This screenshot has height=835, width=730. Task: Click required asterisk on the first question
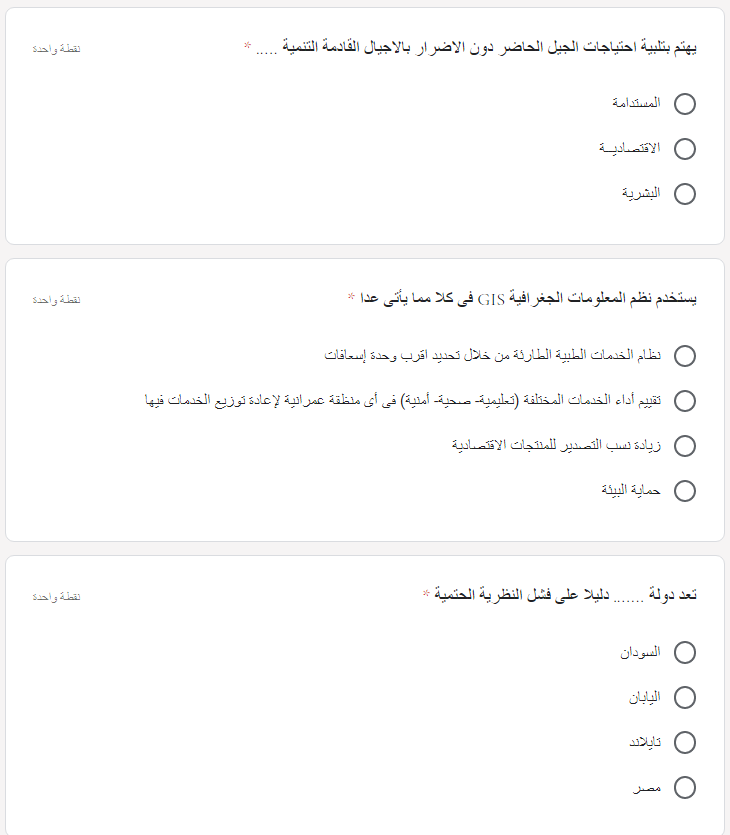click(x=247, y=46)
